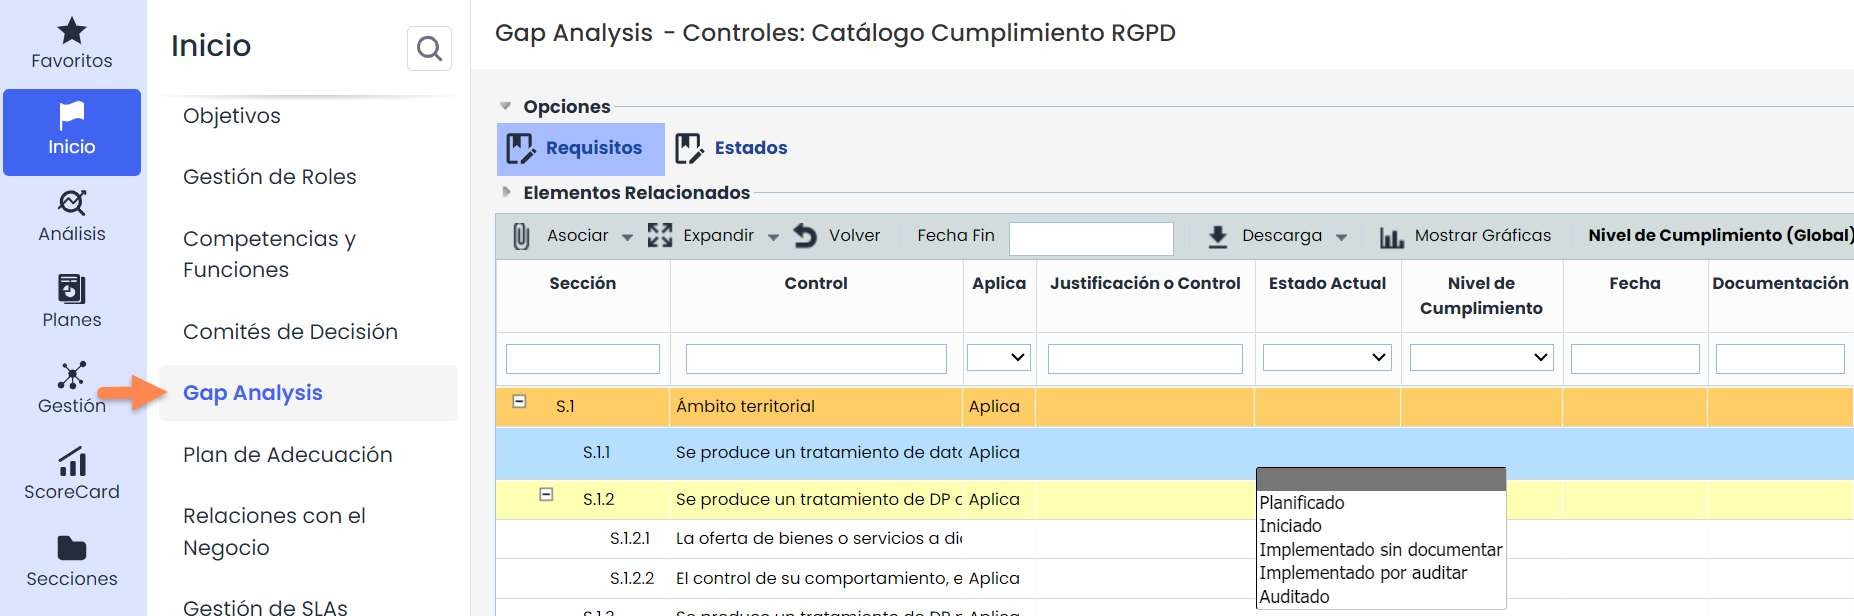
Task: Collapse the S.1.2 row
Action: click(546, 494)
